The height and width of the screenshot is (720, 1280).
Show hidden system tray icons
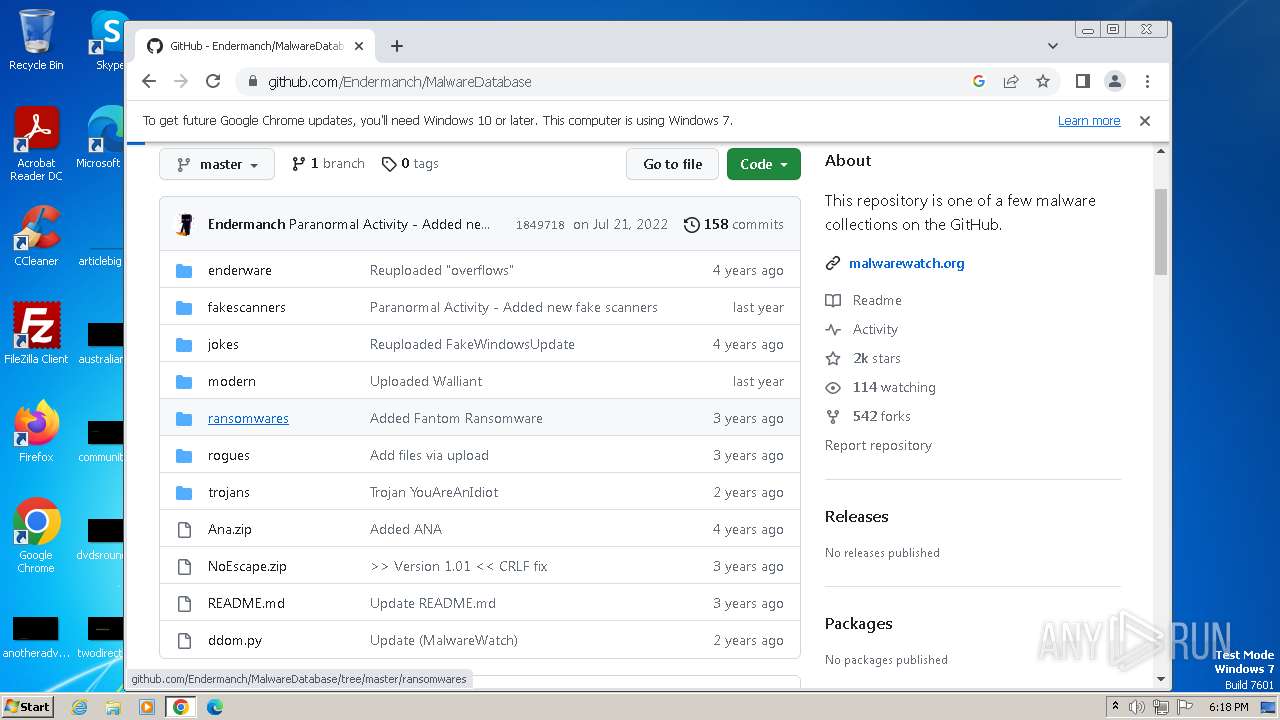pyautogui.click(x=1115, y=707)
